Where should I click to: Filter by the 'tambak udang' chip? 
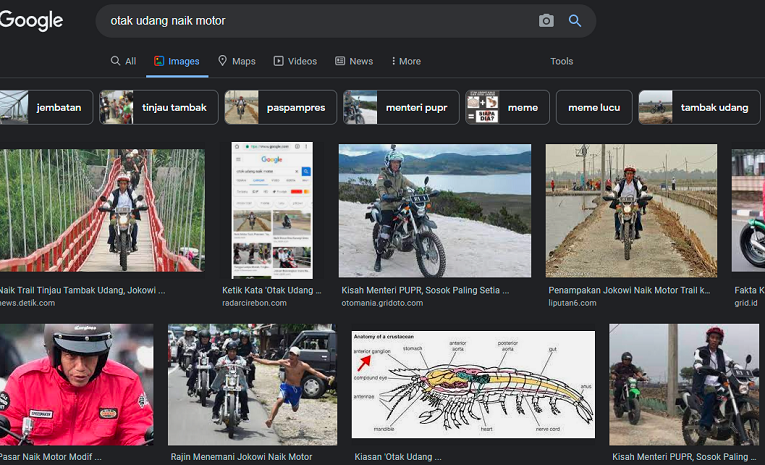(x=699, y=107)
